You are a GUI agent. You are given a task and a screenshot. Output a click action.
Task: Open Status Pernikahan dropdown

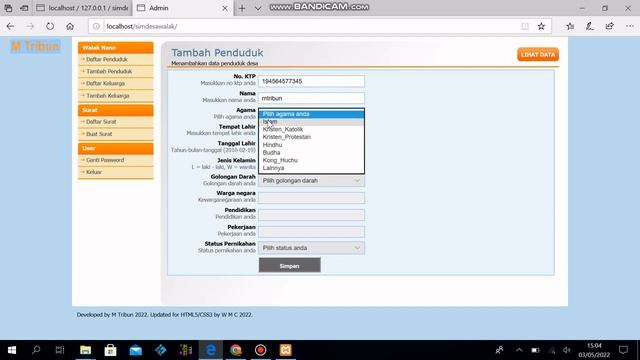click(x=311, y=248)
